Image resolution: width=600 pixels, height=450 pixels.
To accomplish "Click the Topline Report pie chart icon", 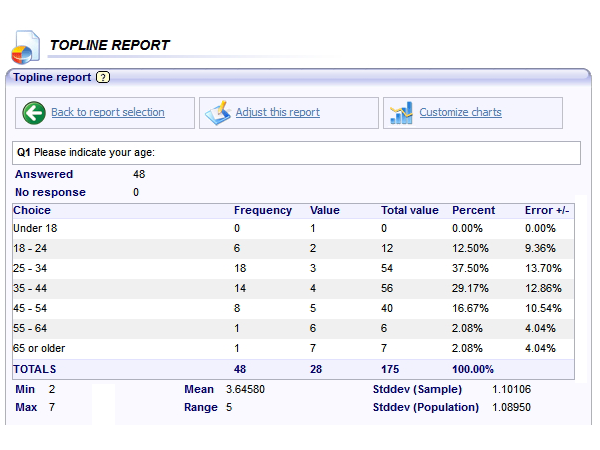I will pos(24,47).
